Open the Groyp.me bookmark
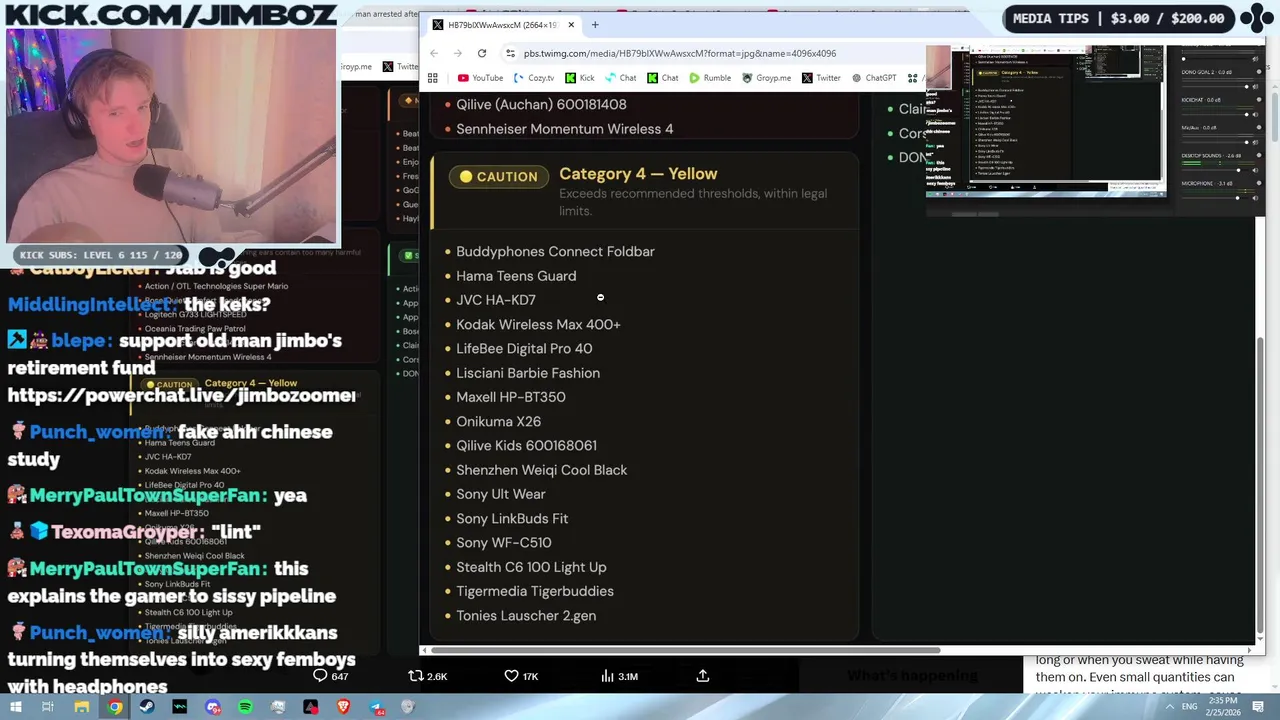1280x720 pixels. [766, 78]
